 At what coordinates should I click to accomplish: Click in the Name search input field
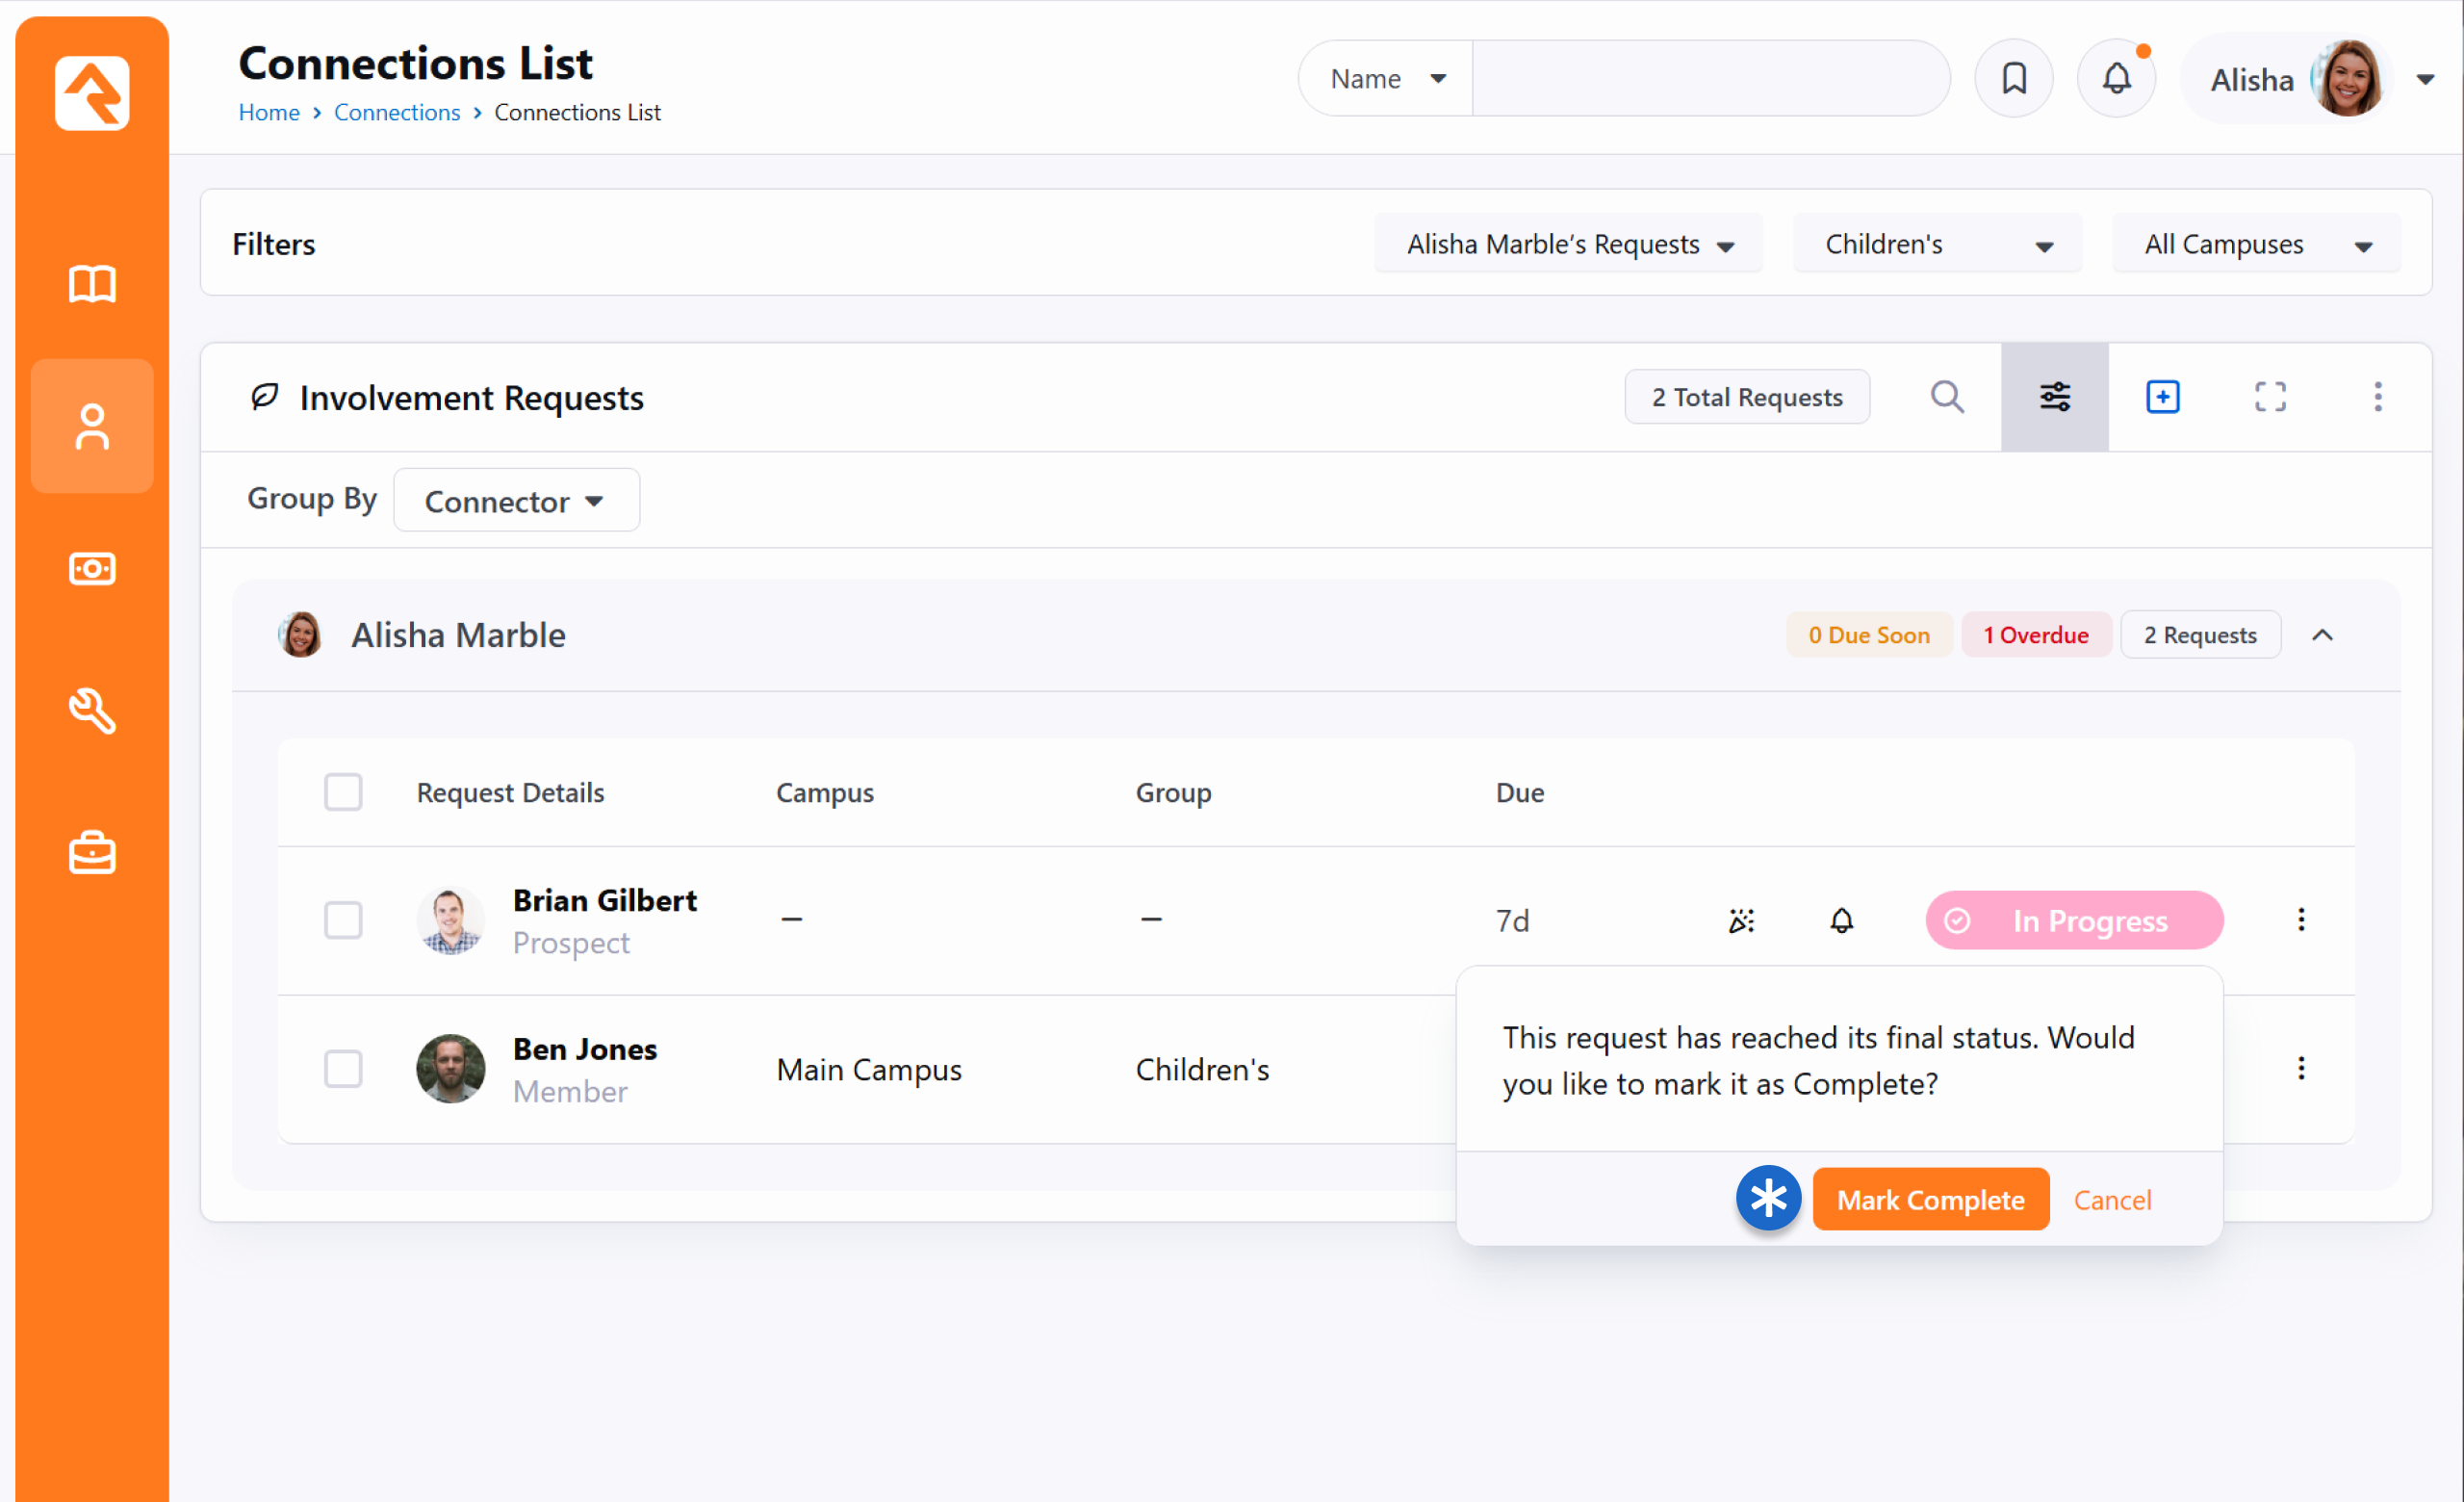pos(1710,78)
